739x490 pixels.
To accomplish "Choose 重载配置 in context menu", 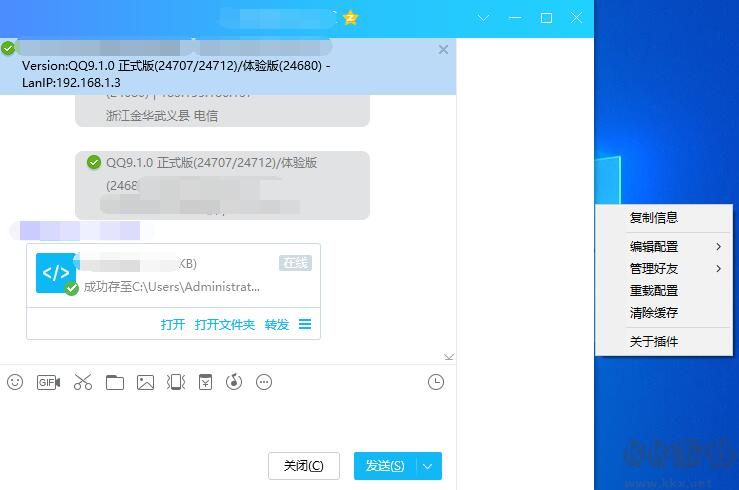I will point(664,291).
